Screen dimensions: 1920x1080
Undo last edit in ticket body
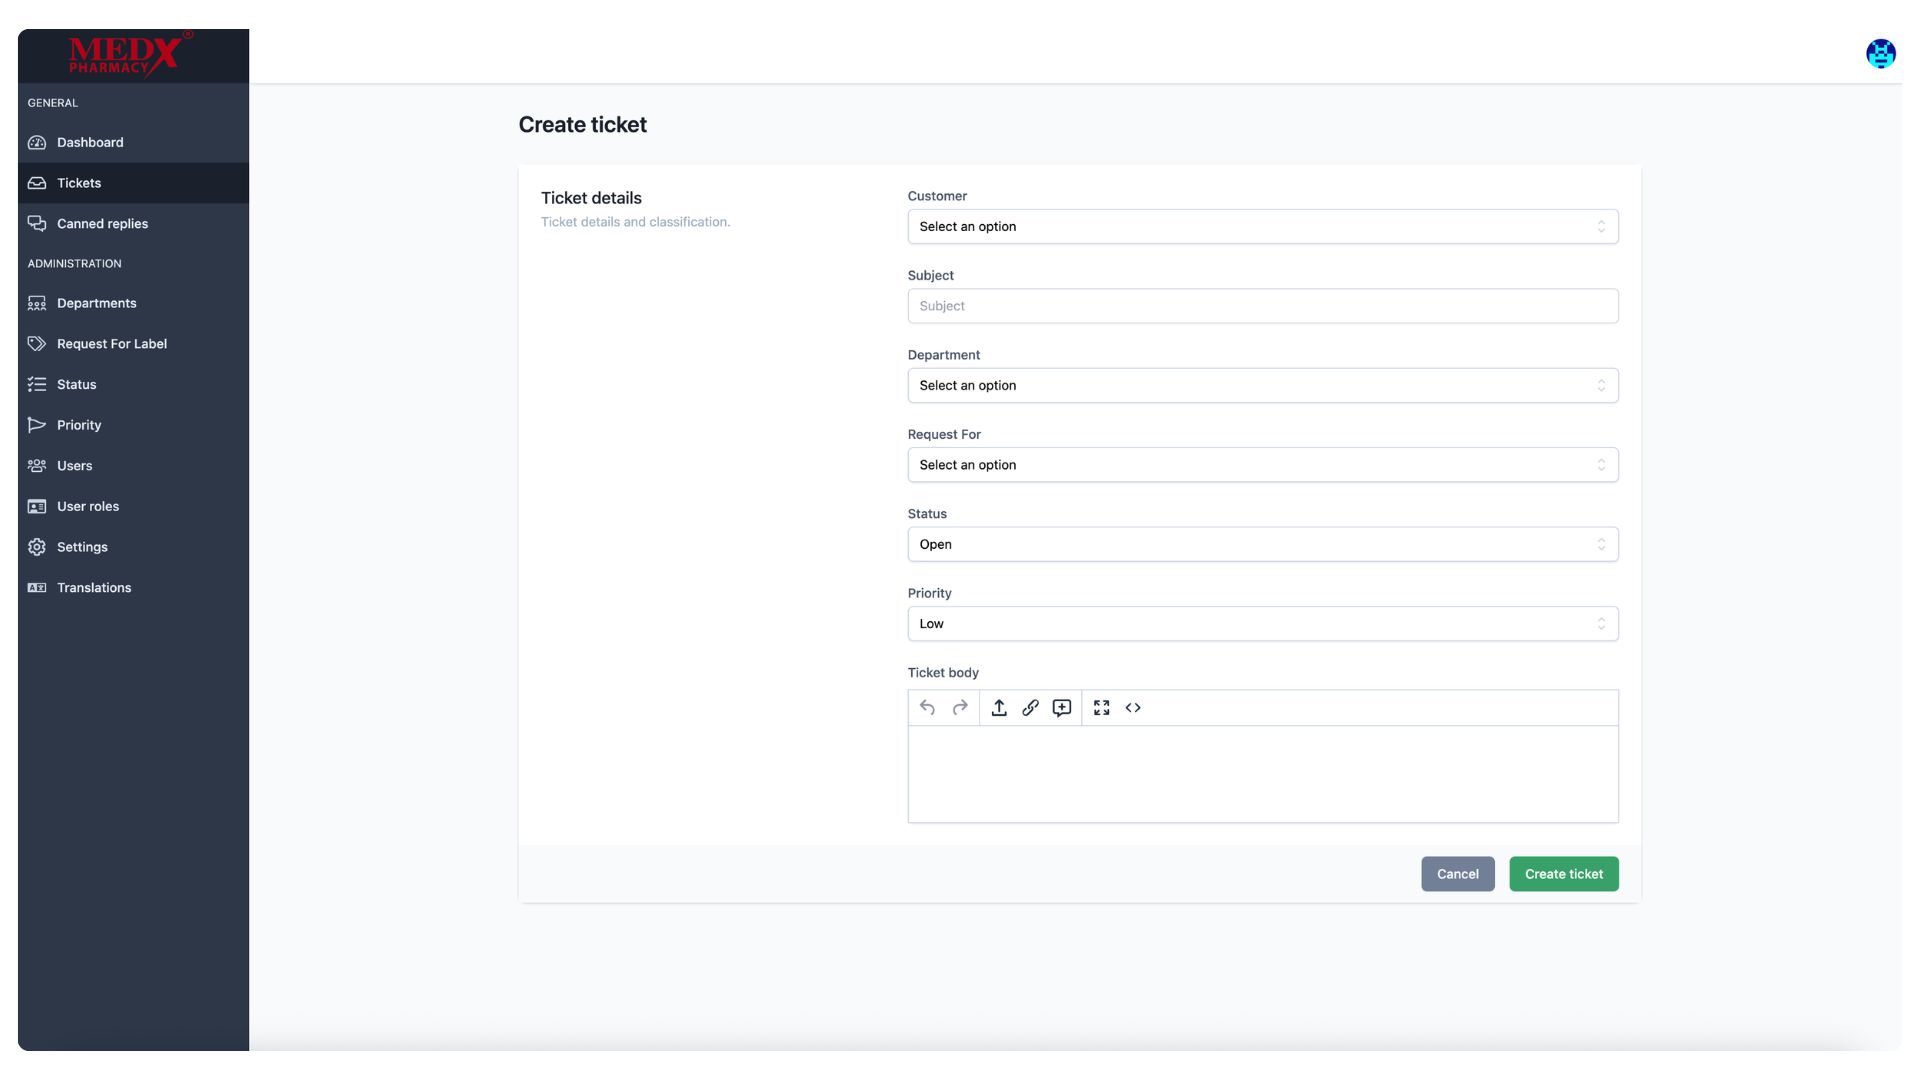coord(927,708)
